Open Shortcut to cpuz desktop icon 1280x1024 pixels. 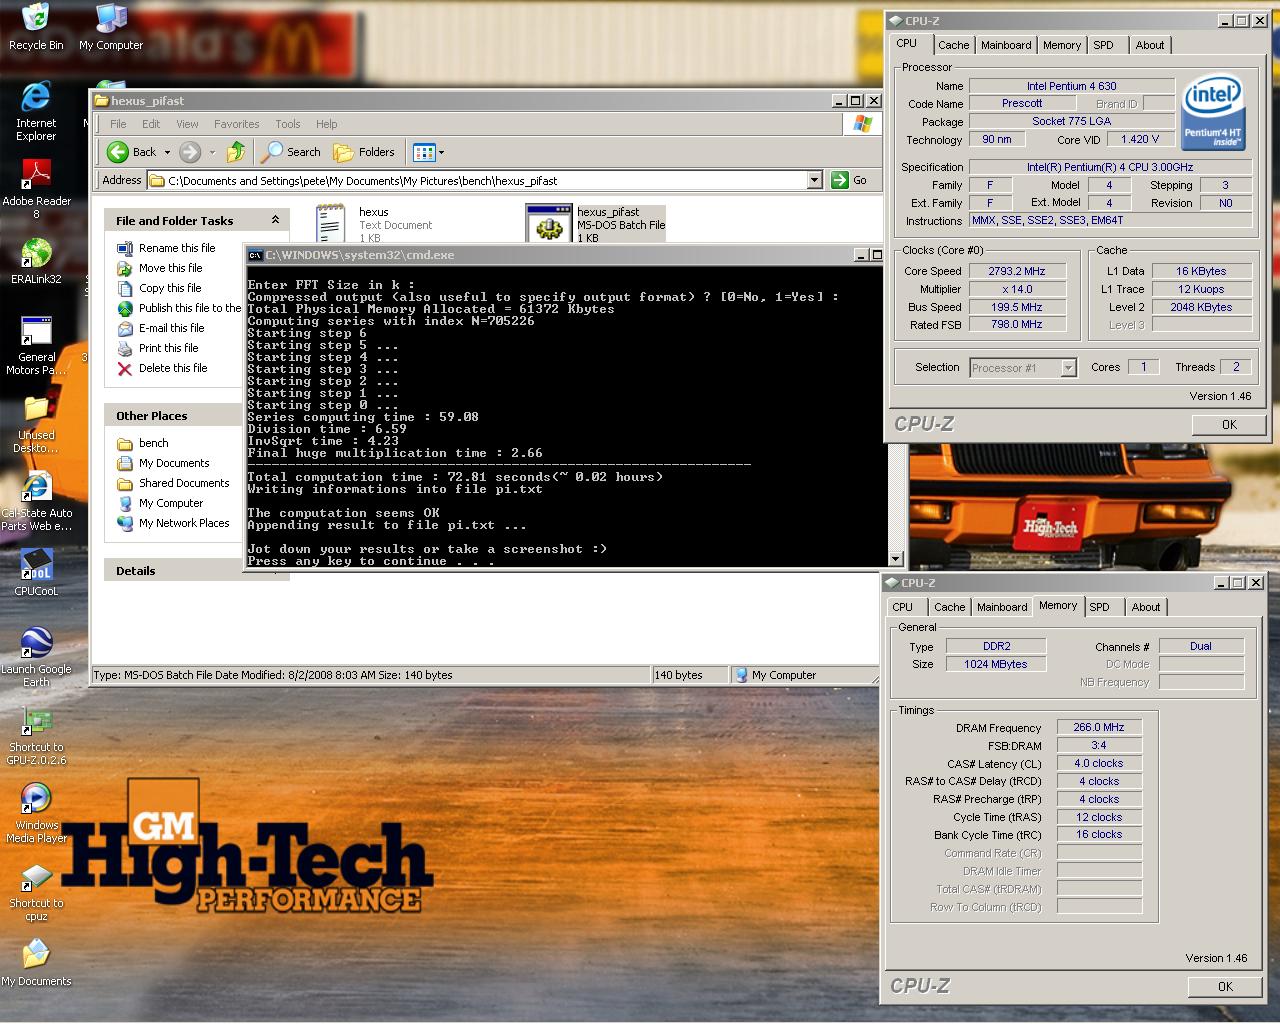(x=36, y=892)
